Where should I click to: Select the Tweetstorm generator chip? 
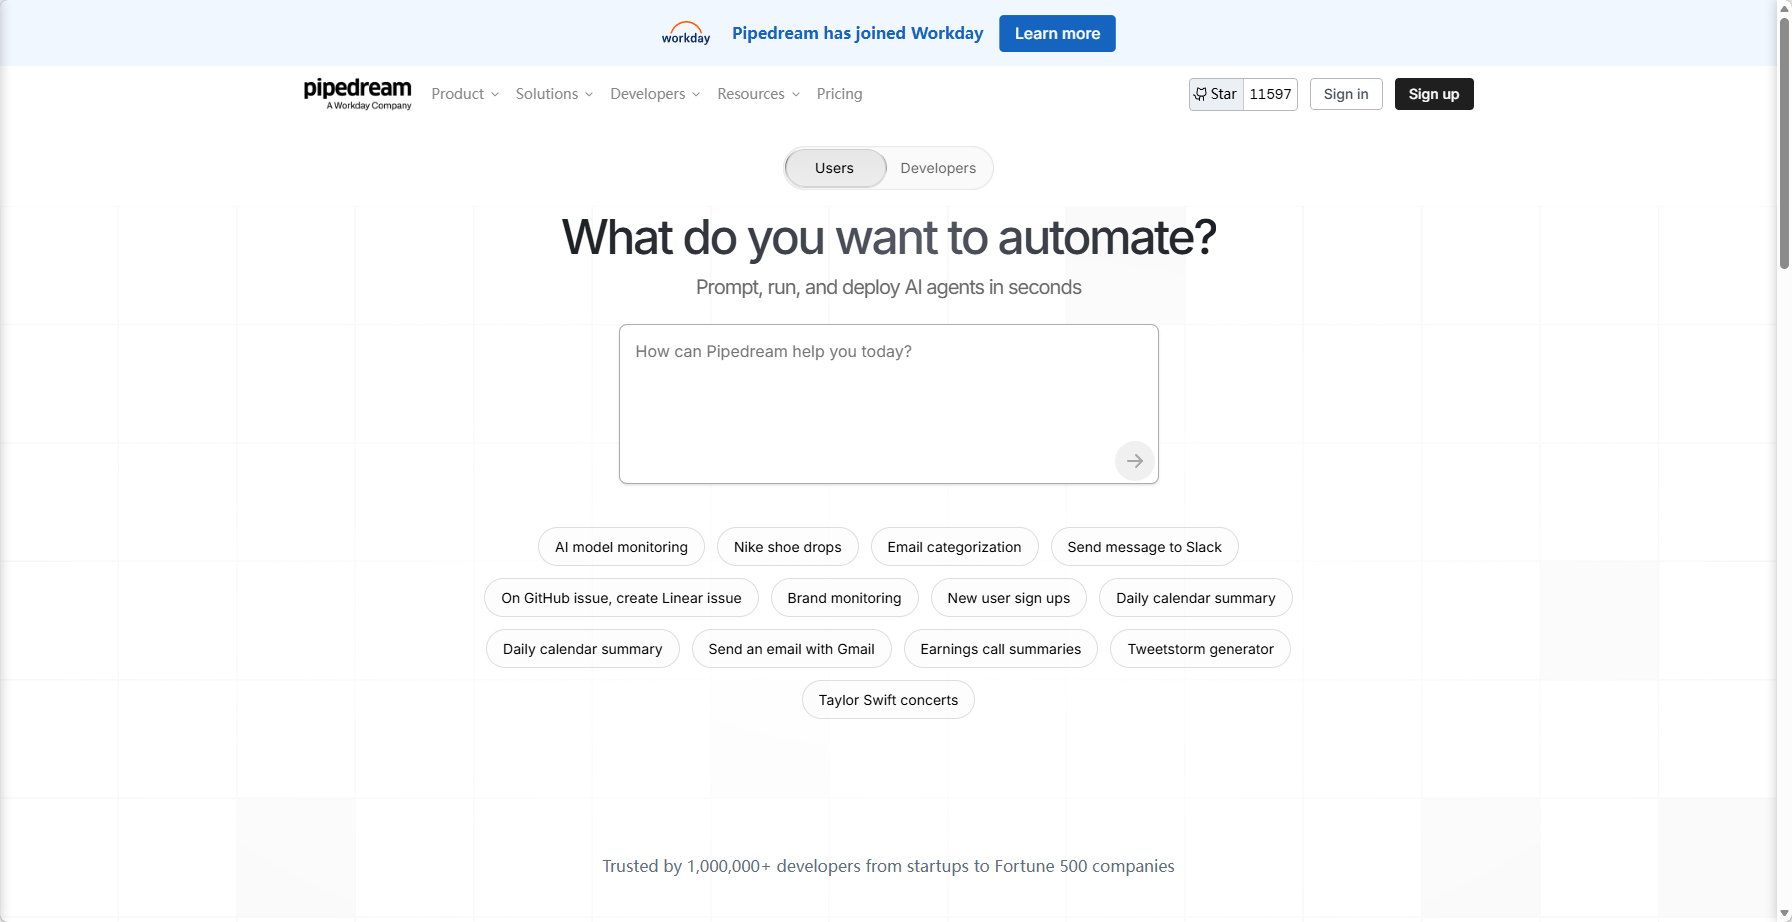[1201, 649]
